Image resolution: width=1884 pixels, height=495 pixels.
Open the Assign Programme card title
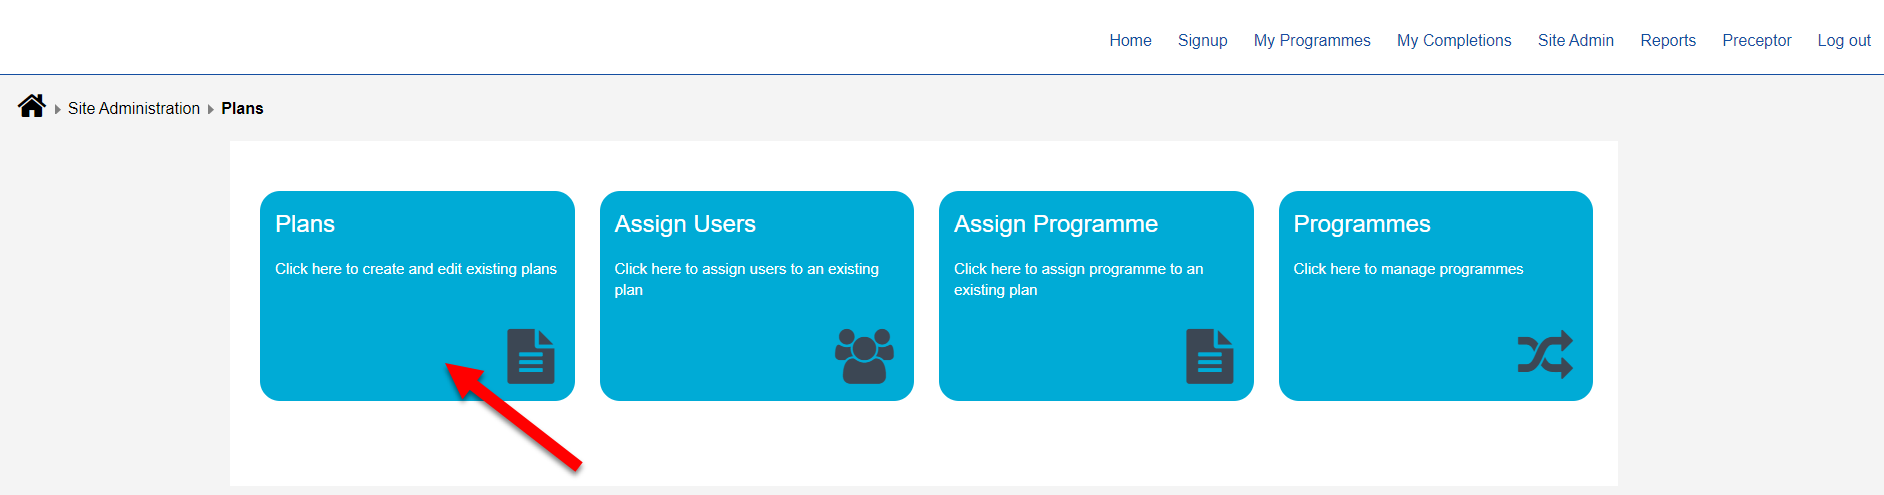pyautogui.click(x=1056, y=224)
